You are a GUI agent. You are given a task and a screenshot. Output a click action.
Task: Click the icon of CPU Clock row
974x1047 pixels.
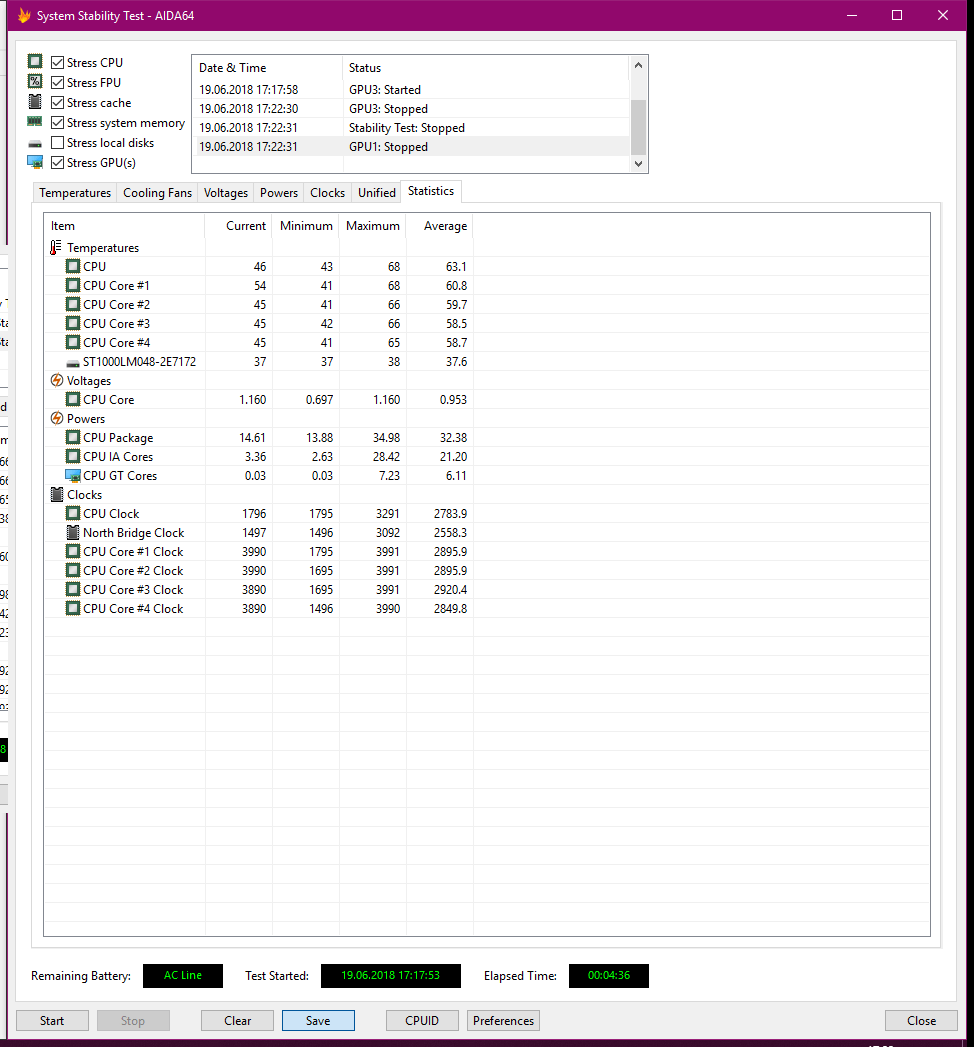(x=73, y=513)
